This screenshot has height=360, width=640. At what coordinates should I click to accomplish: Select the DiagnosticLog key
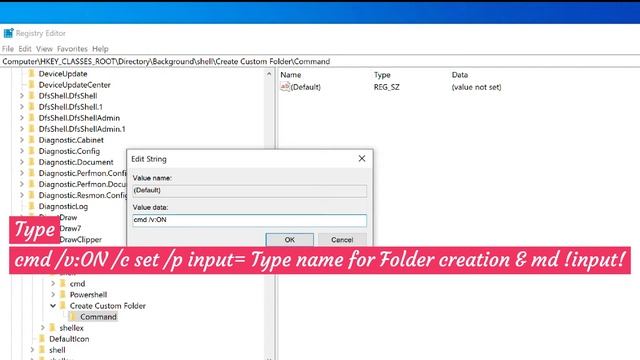coord(63,207)
